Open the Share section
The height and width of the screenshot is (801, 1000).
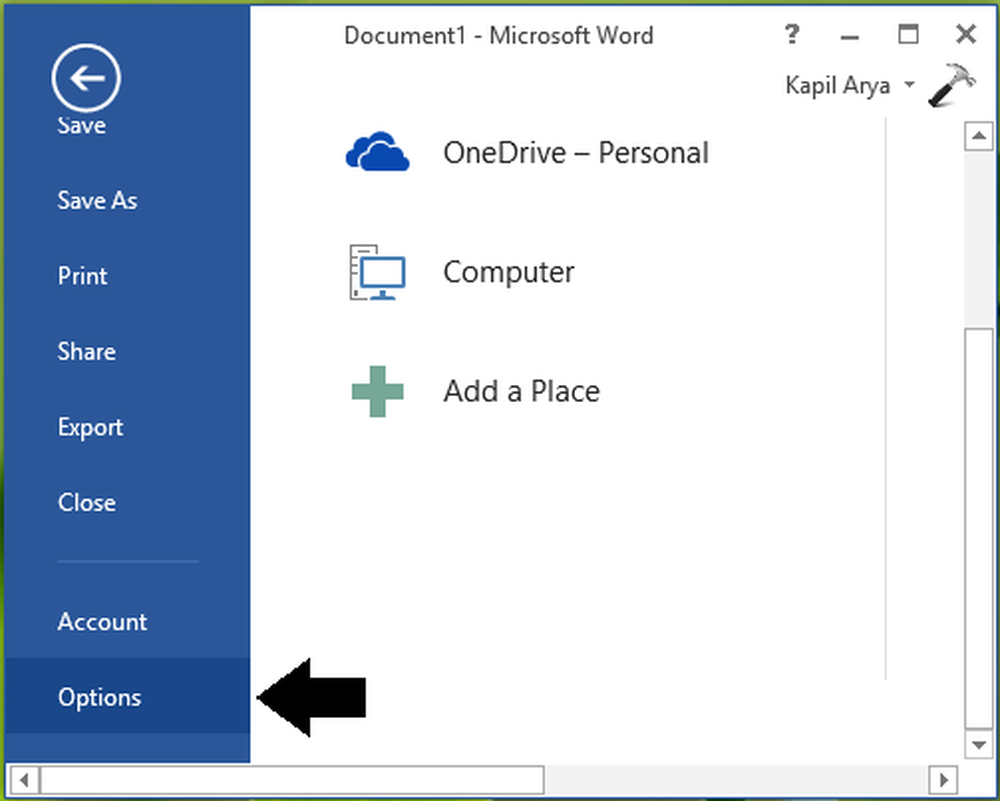click(x=87, y=352)
